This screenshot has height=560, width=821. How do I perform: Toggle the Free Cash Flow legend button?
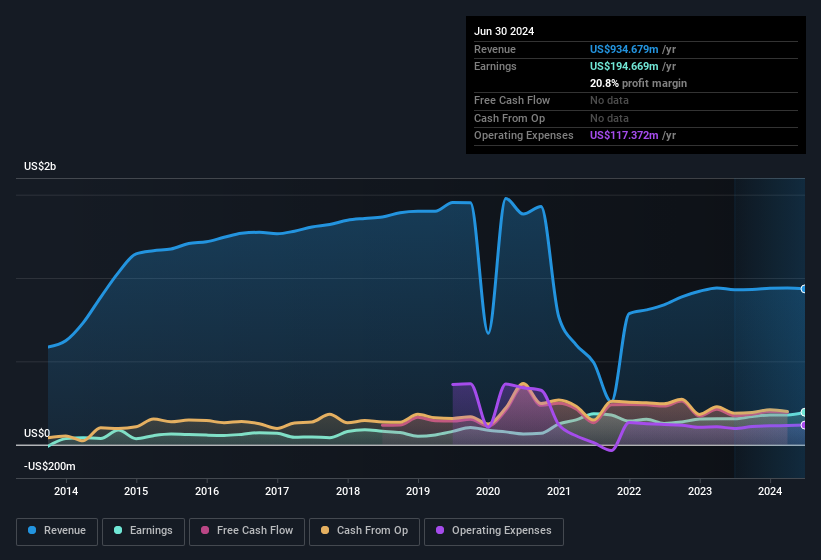pos(247,531)
